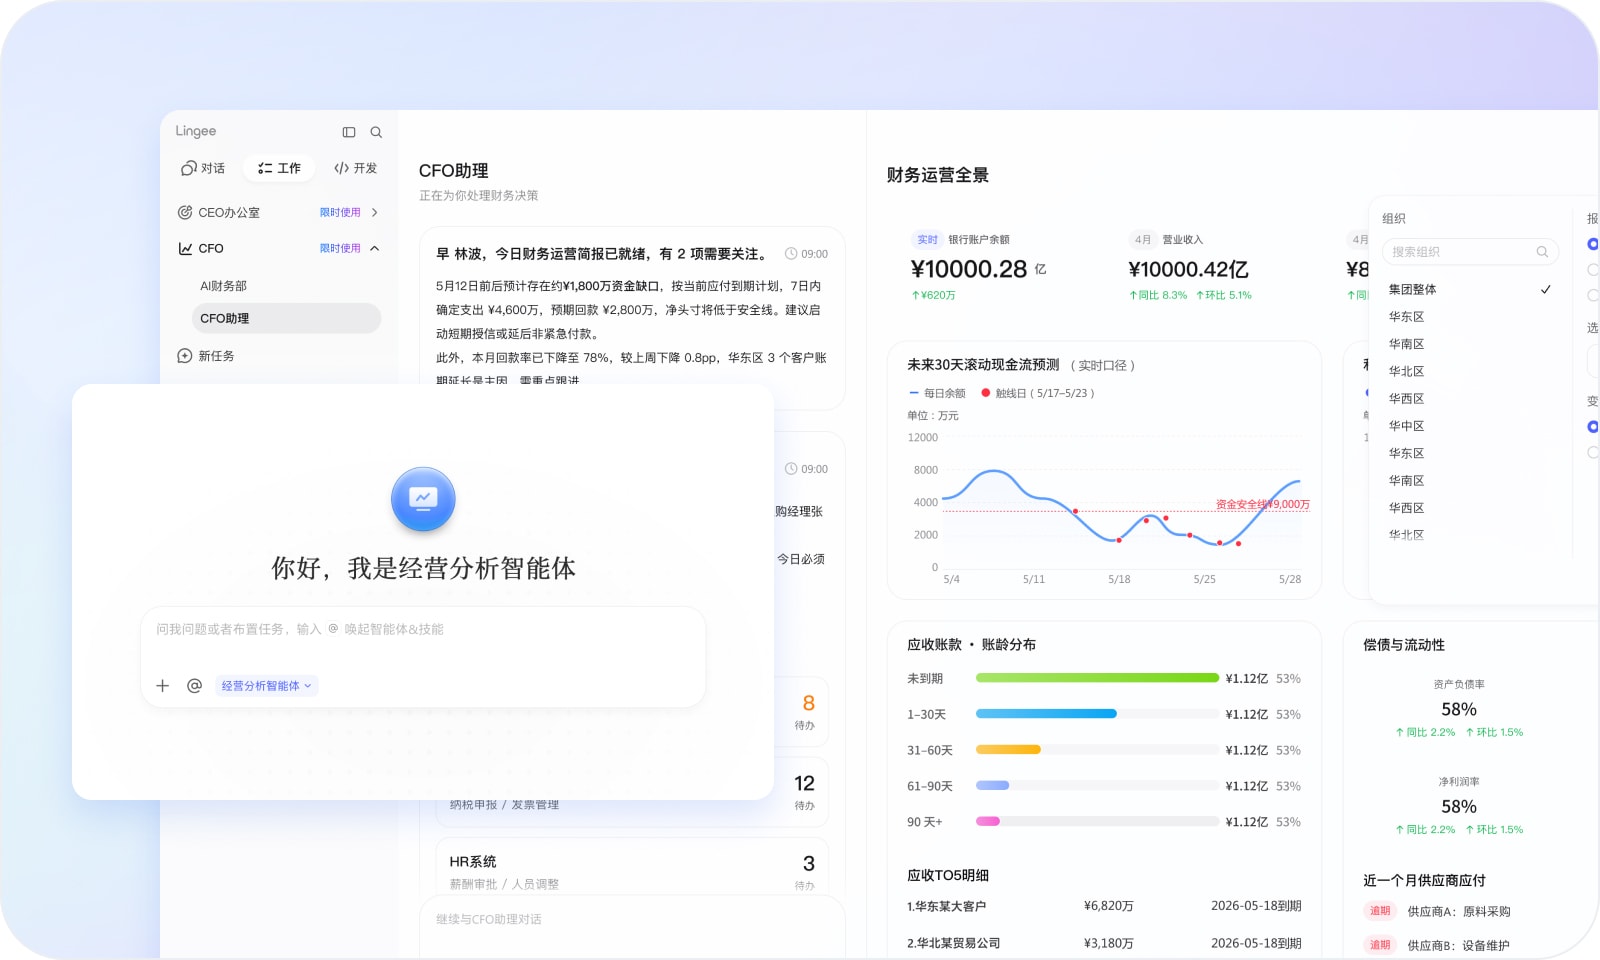Click the 实时 badge on 银行账户余额
1600x960 pixels.
(927, 240)
